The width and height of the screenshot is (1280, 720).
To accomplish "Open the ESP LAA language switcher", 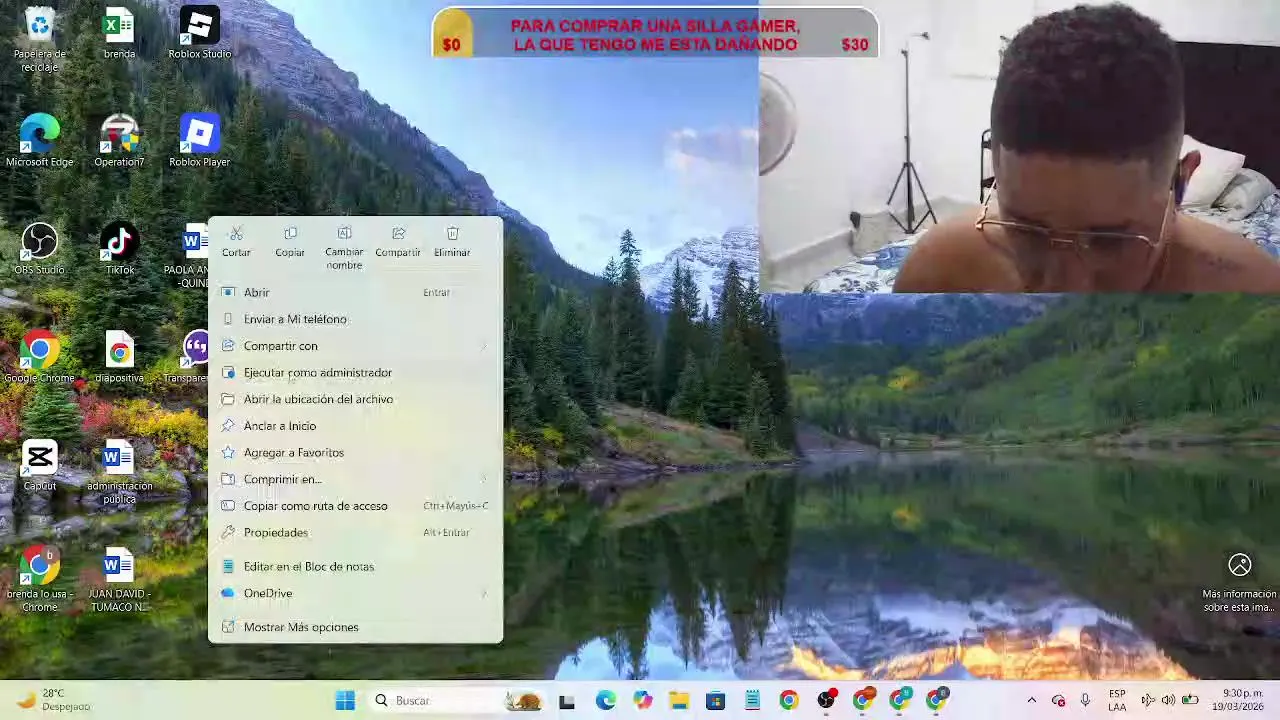I will tap(1117, 701).
